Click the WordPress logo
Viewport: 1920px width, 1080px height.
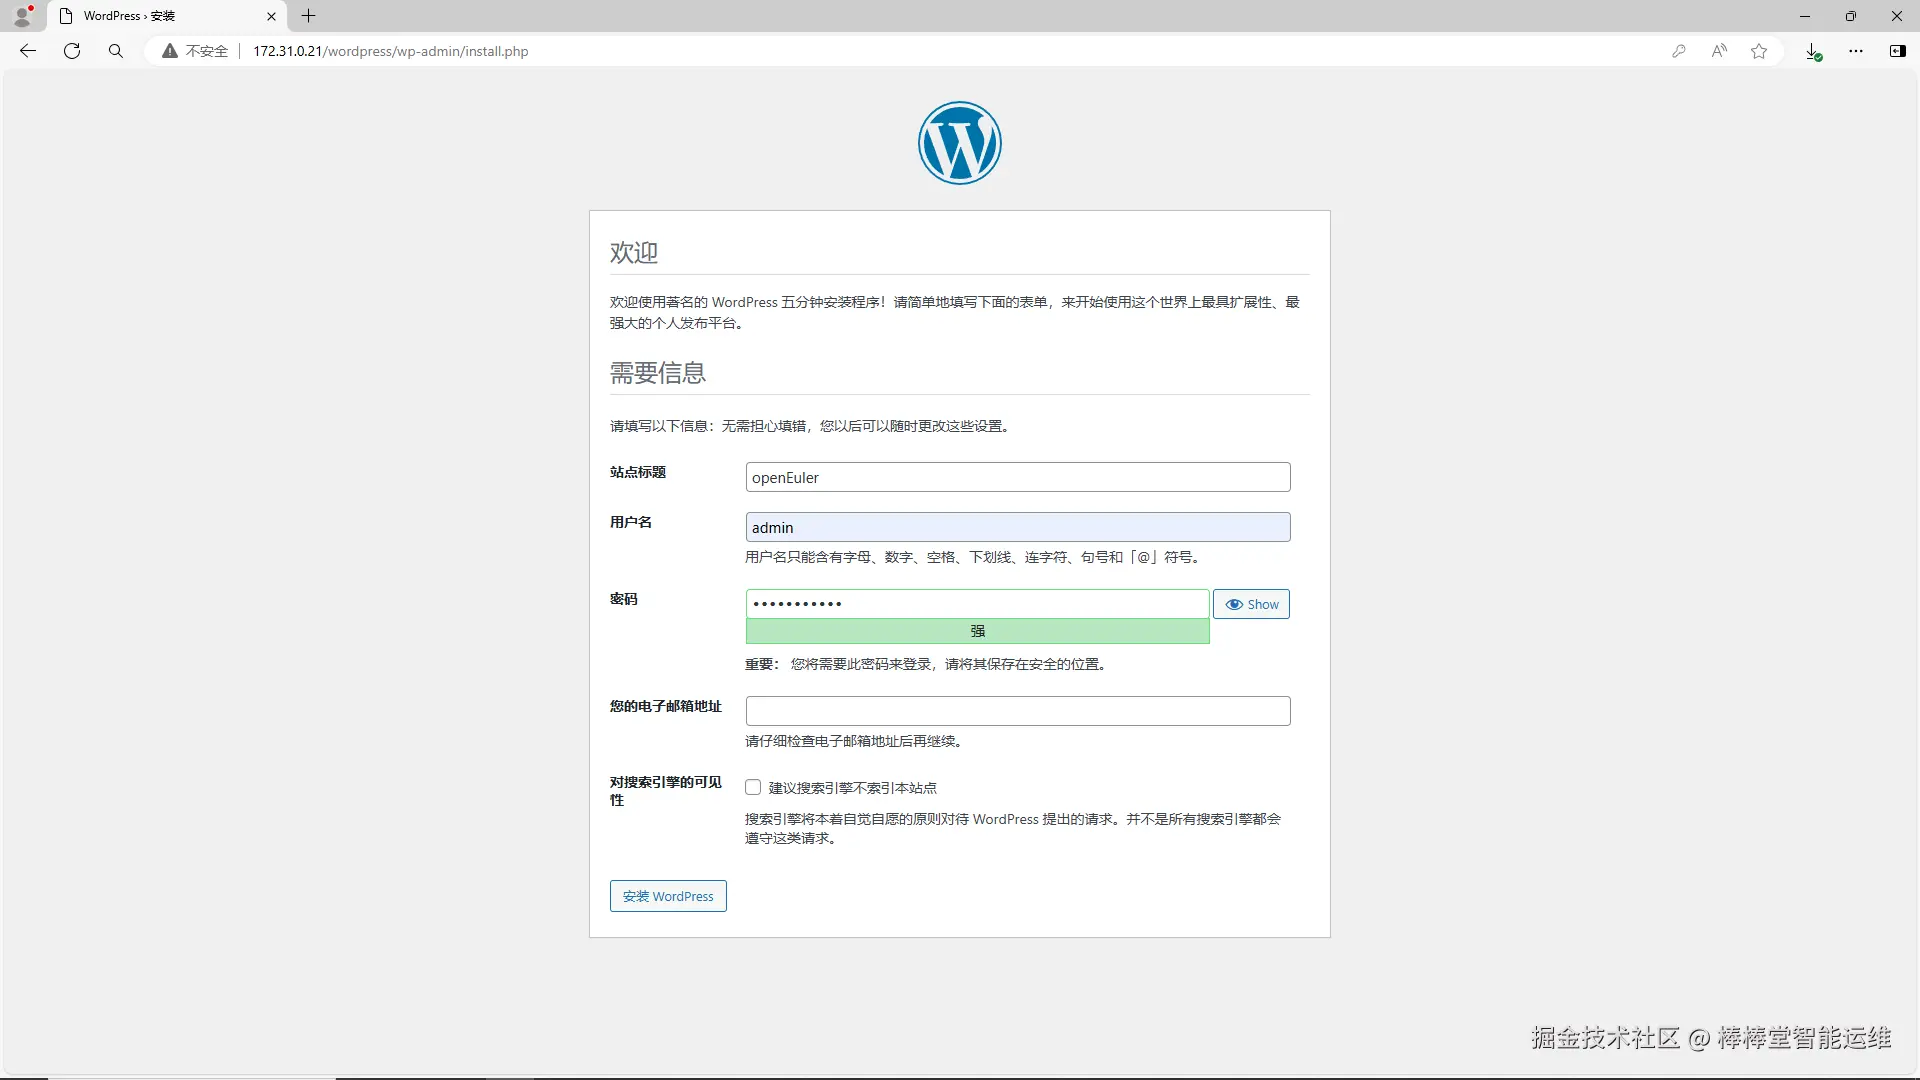(960, 143)
